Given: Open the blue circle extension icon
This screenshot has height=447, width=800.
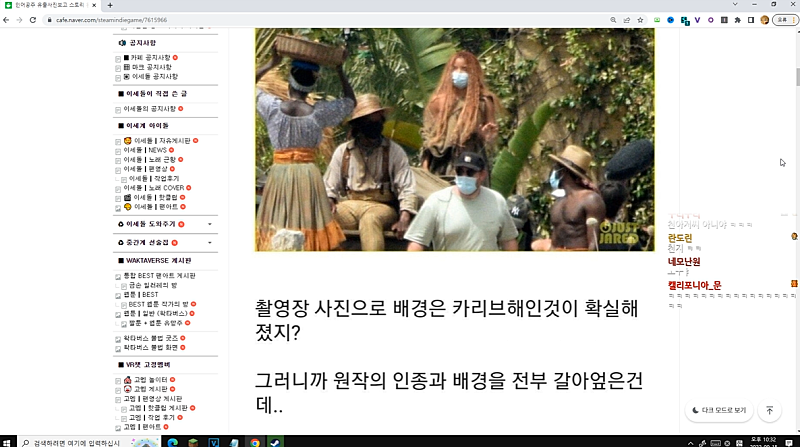Looking at the screenshot, I should 670,20.
